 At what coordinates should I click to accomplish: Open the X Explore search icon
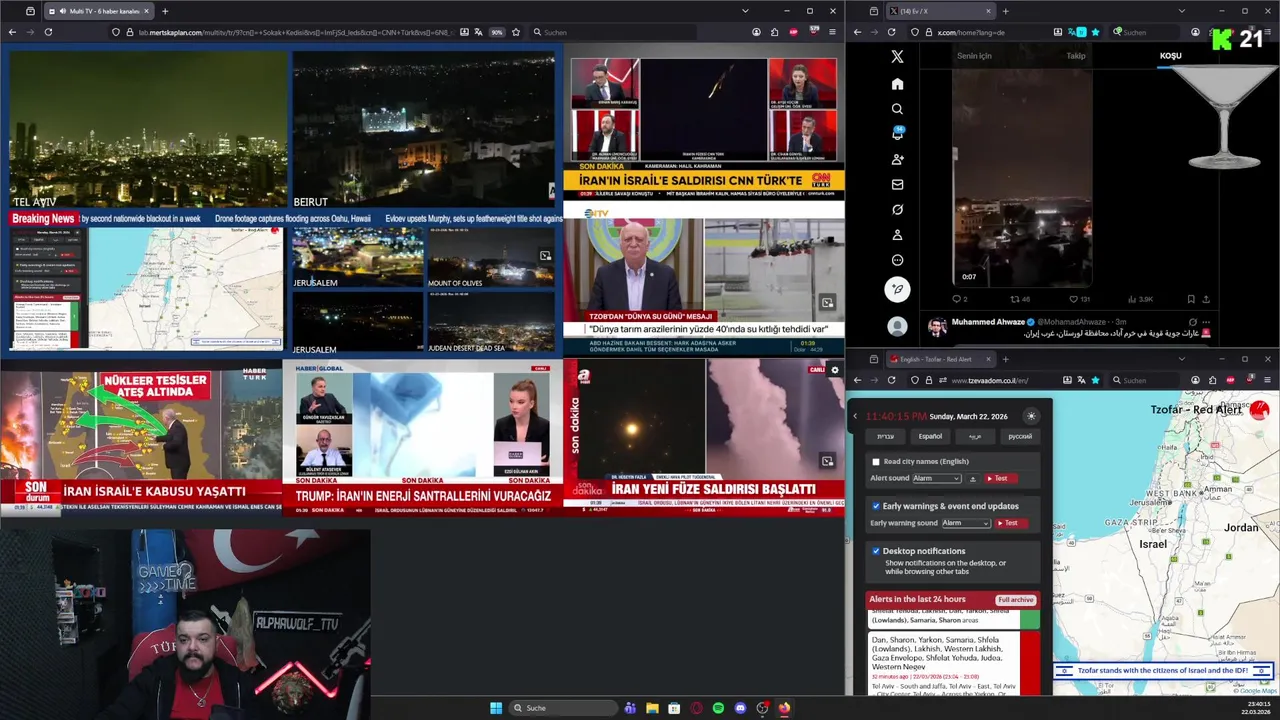pos(897,109)
